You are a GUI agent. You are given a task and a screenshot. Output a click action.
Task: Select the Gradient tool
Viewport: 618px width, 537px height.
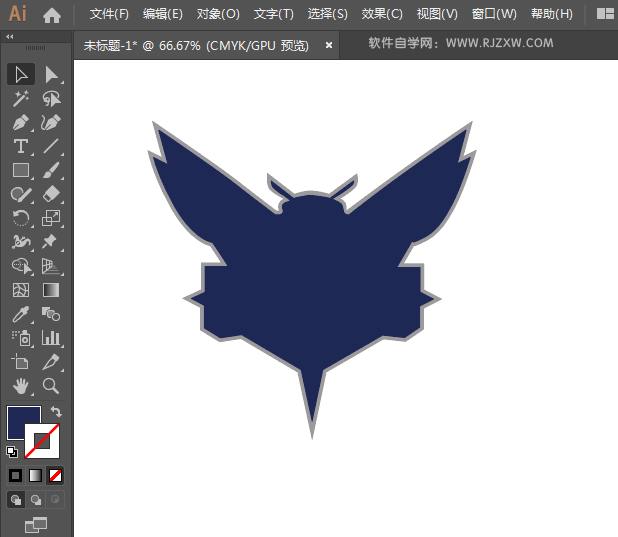coord(51,290)
